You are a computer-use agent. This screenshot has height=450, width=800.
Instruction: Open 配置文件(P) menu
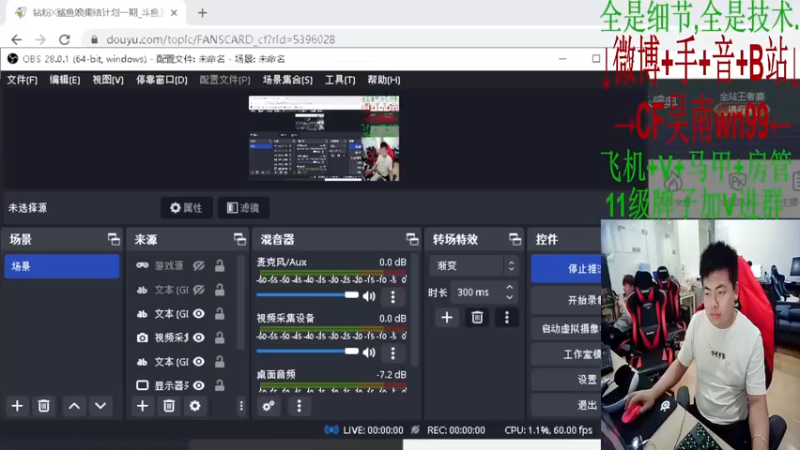(x=225, y=80)
